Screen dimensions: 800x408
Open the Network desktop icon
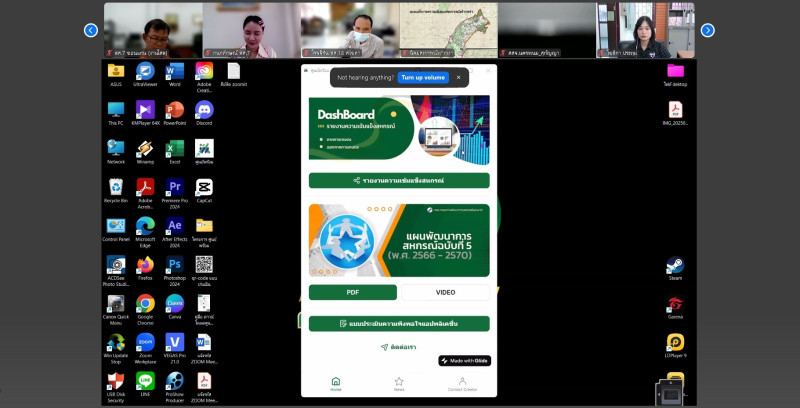pyautogui.click(x=116, y=148)
